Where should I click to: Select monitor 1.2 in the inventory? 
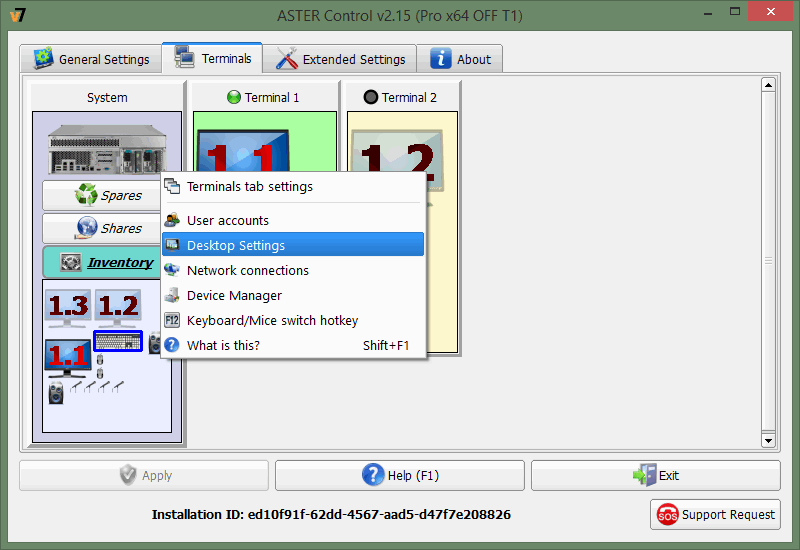118,309
